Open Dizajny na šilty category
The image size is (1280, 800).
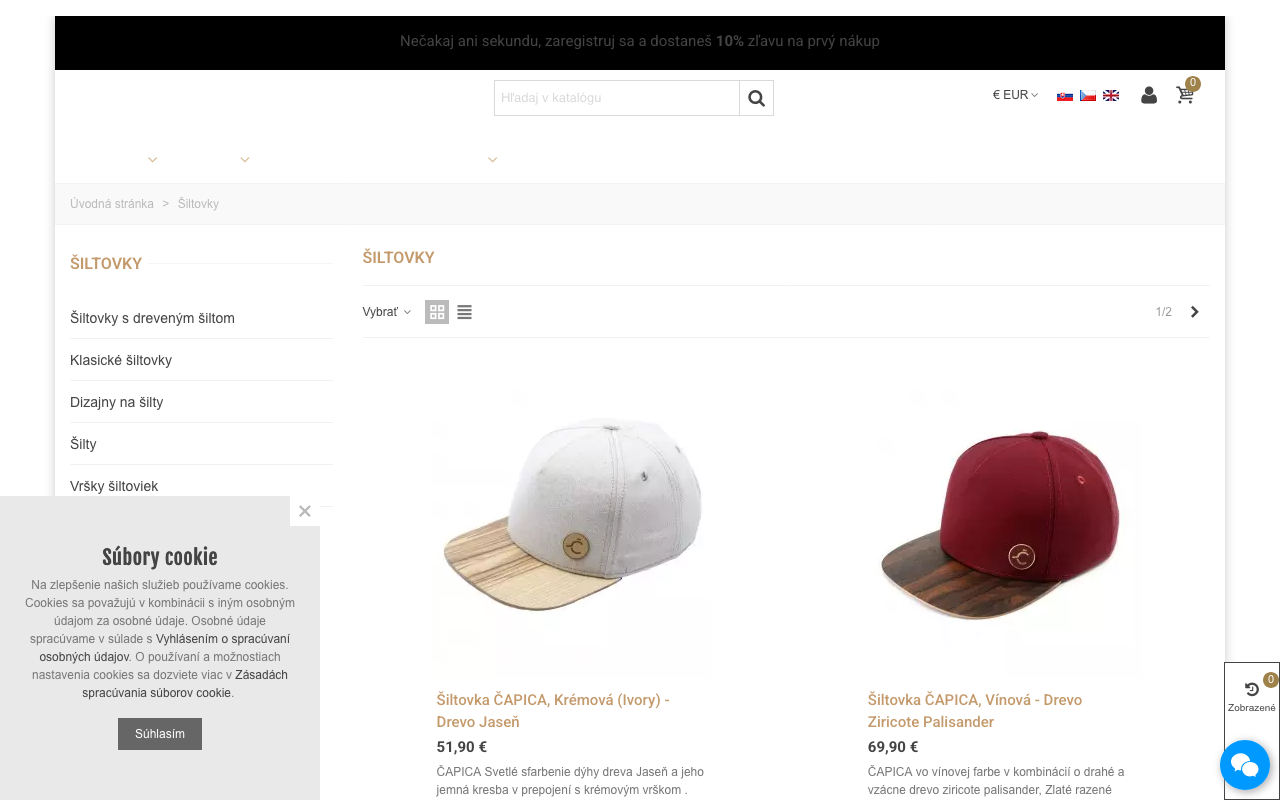point(116,402)
